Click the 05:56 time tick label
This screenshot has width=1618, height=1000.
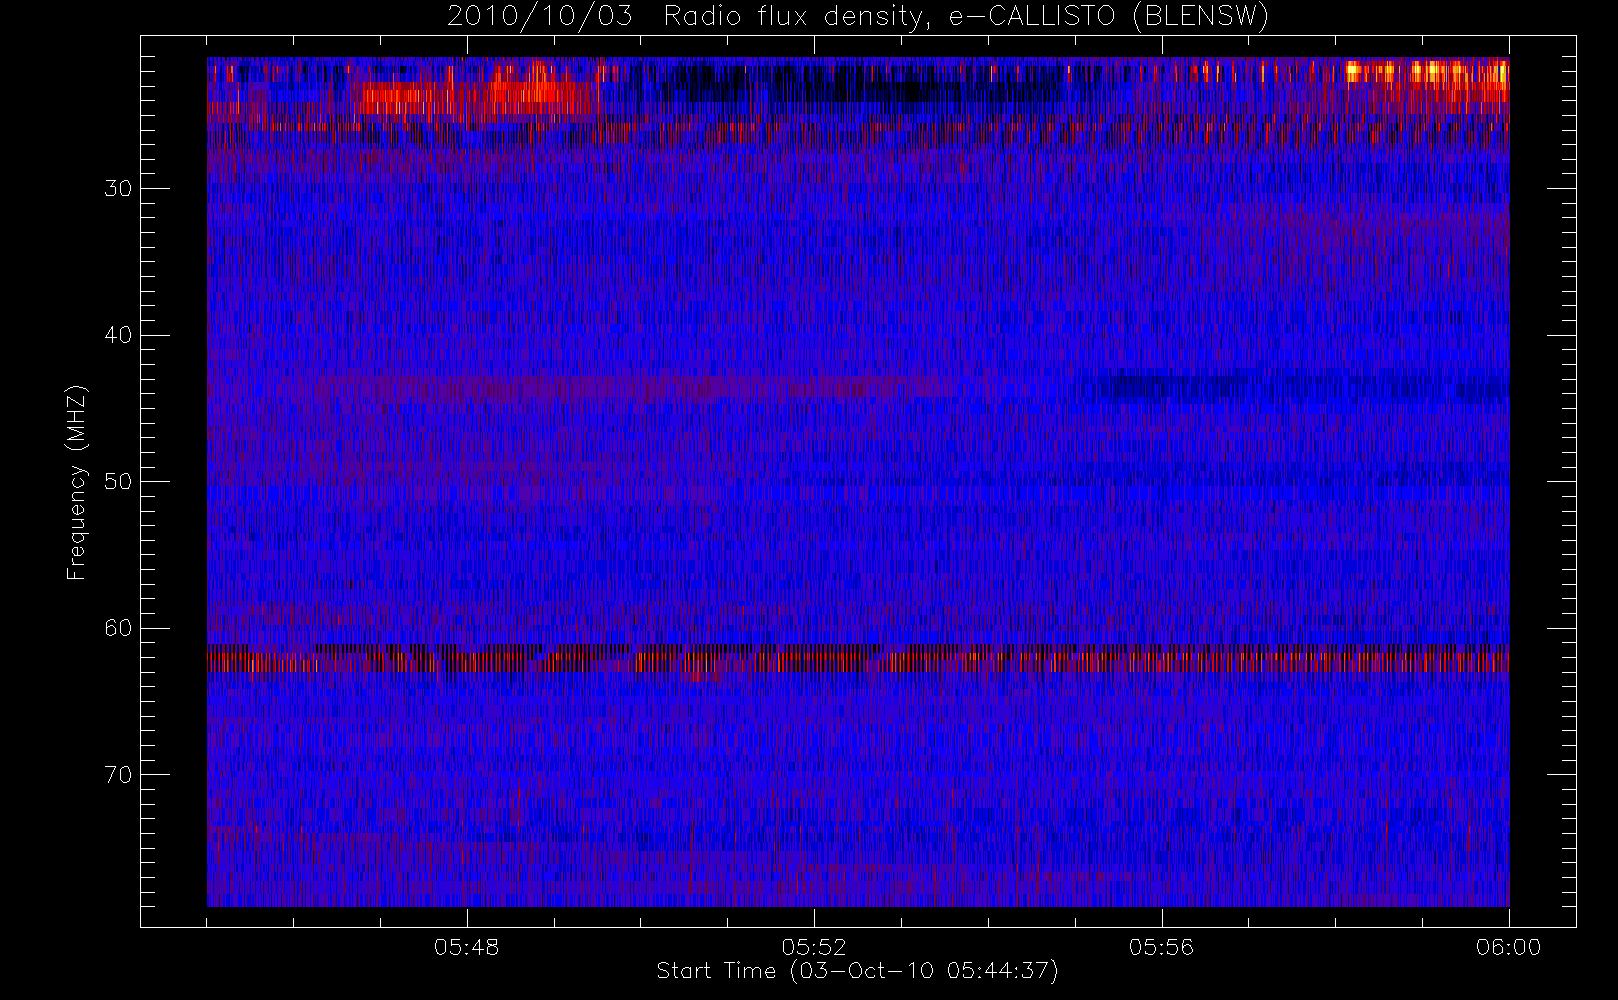tap(1161, 947)
